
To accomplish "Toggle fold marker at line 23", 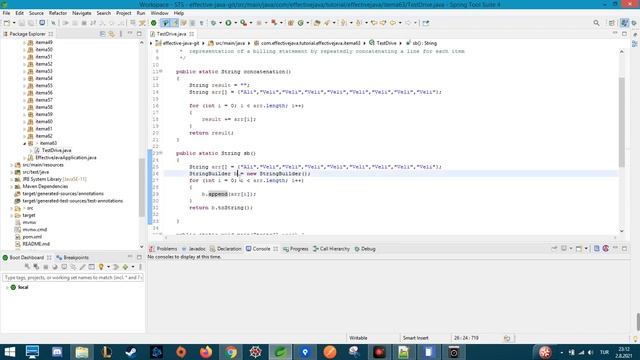I will (161, 153).
